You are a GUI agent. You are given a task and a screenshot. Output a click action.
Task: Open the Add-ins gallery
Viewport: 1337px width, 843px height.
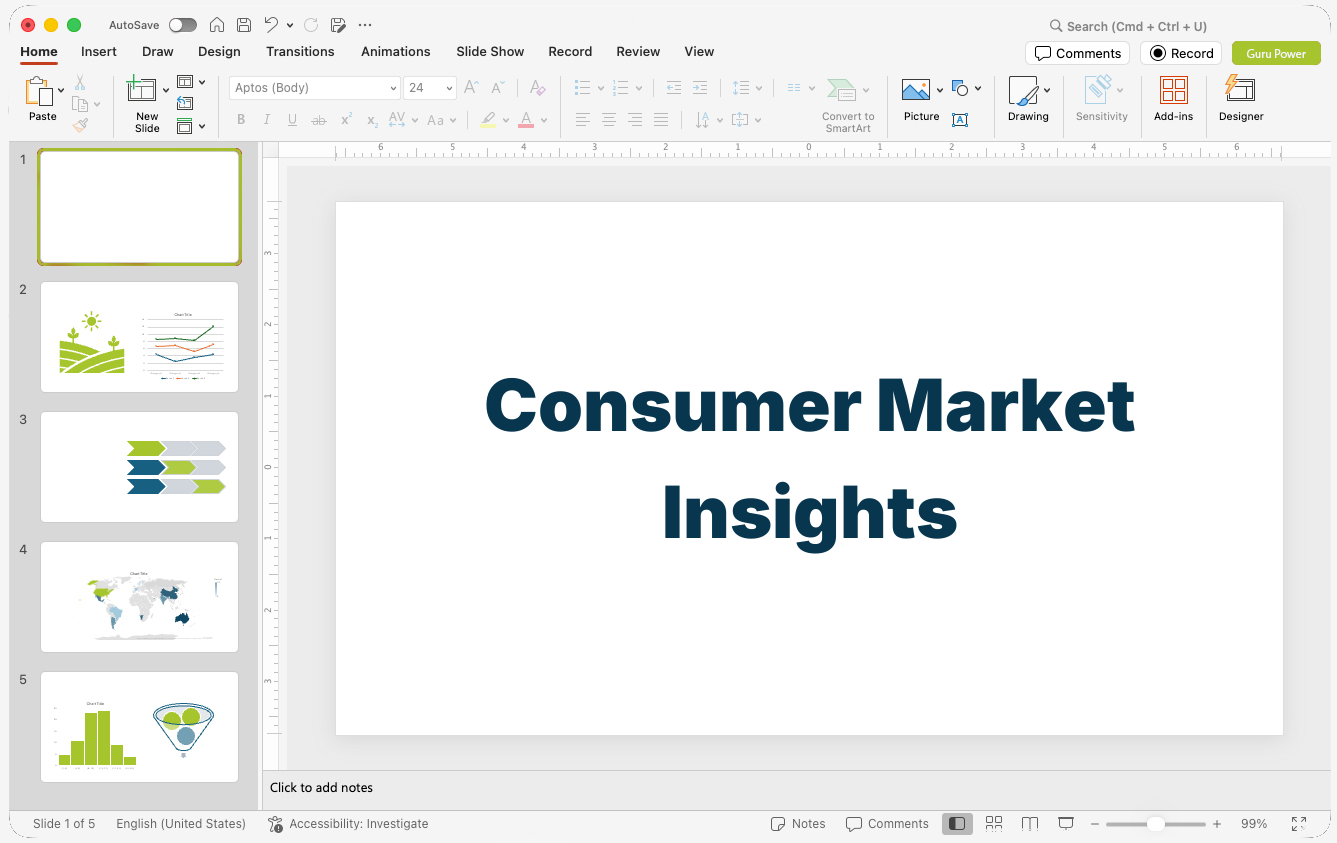[1174, 99]
